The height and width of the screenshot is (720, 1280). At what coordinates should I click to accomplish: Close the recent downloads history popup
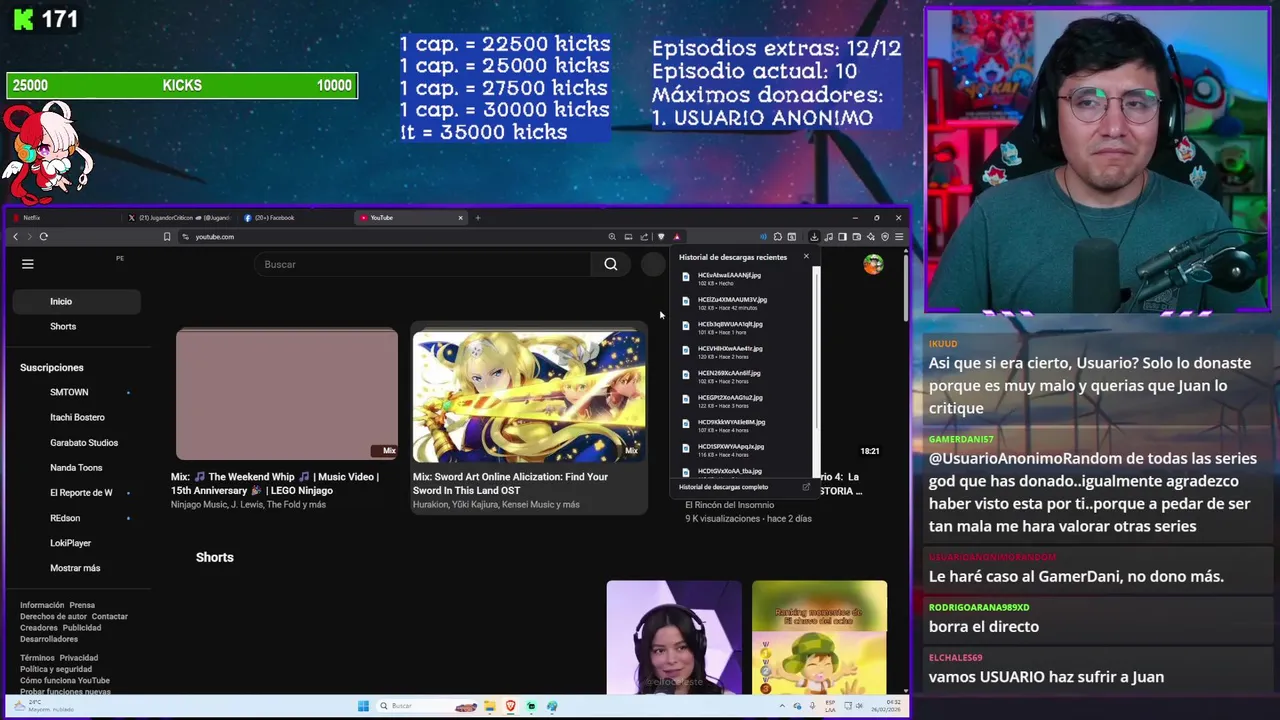click(x=806, y=257)
